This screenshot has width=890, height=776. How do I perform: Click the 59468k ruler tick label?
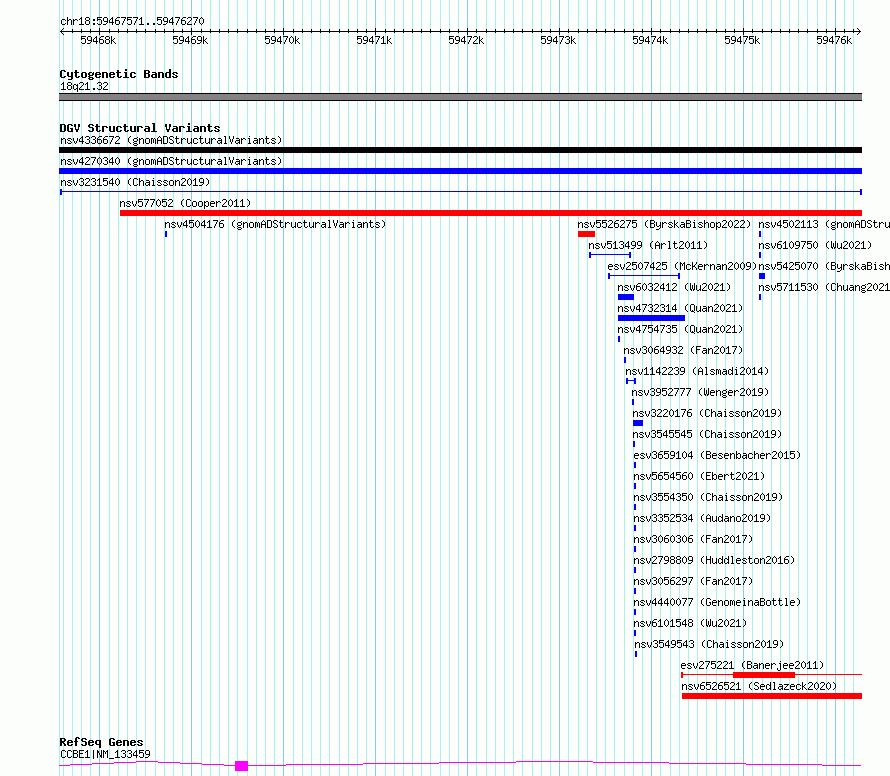pyautogui.click(x=98, y=40)
